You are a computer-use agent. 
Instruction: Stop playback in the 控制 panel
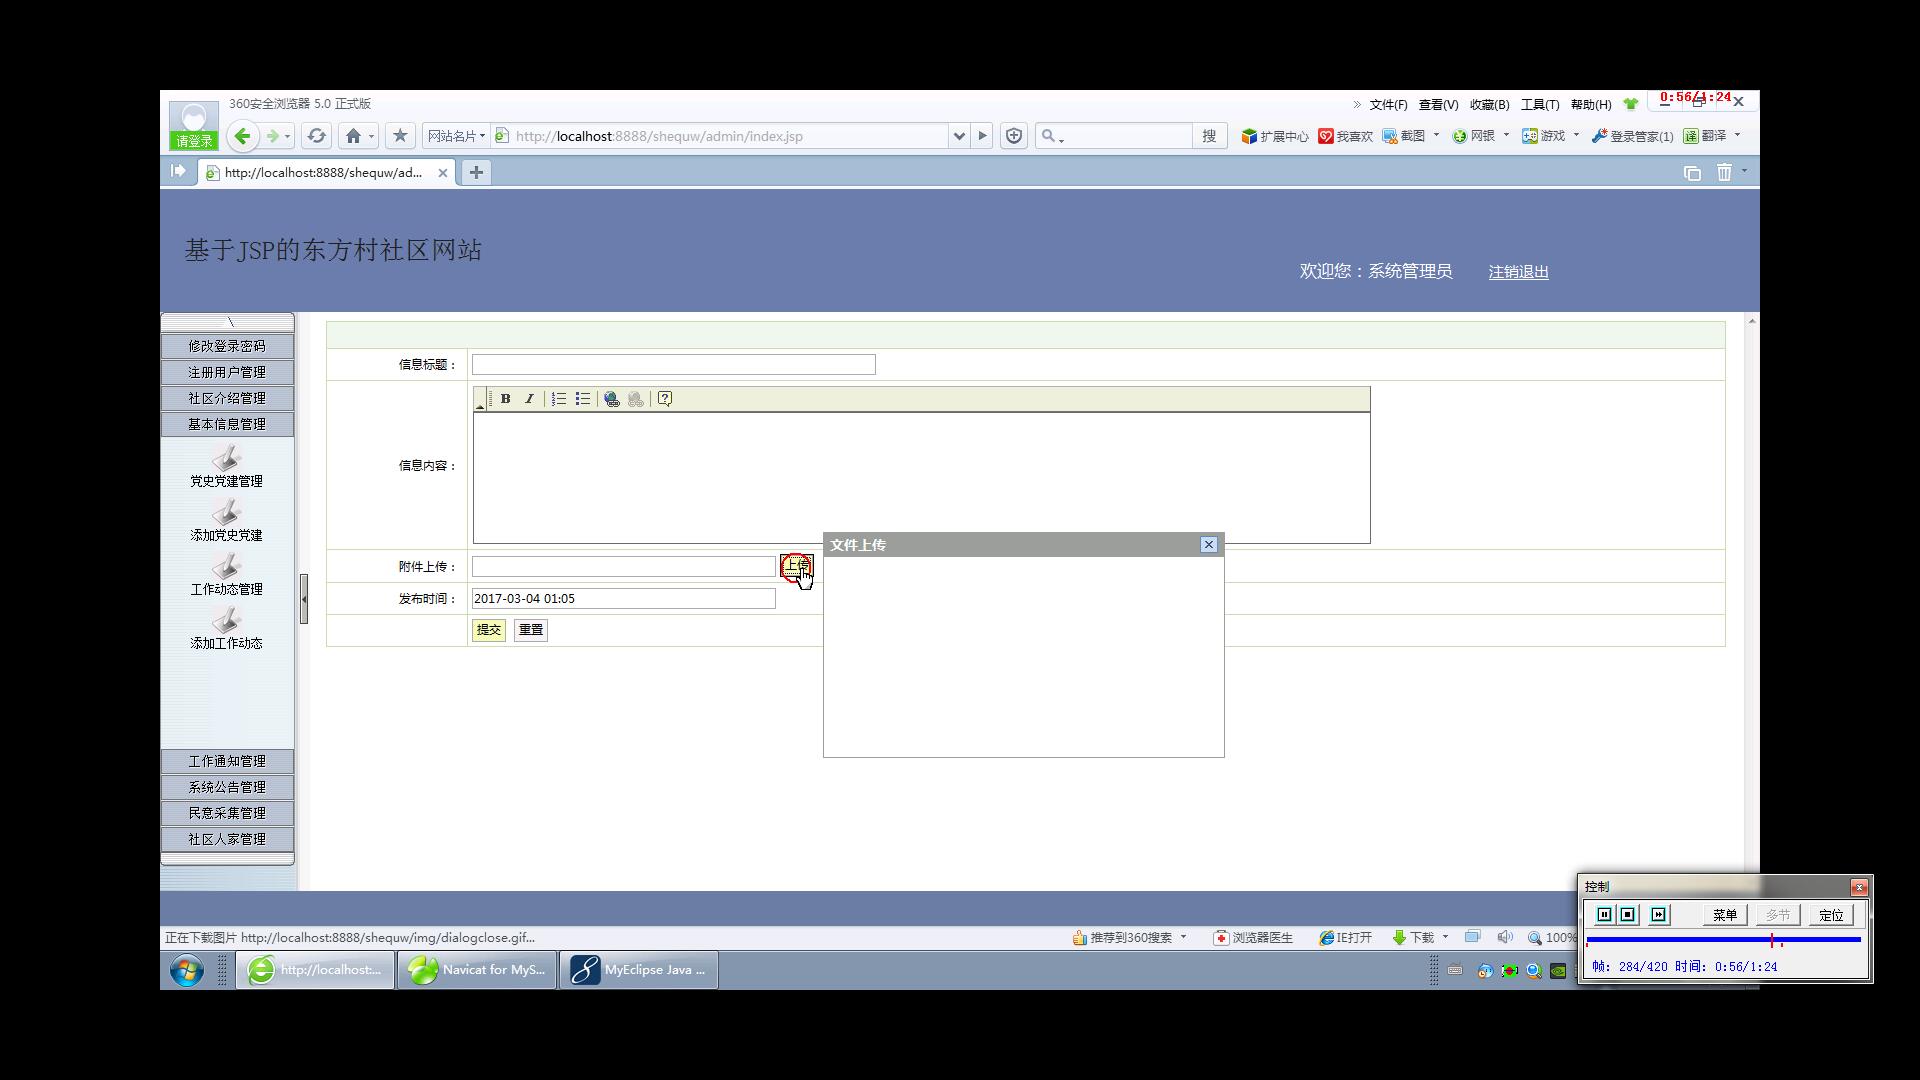pyautogui.click(x=1628, y=915)
